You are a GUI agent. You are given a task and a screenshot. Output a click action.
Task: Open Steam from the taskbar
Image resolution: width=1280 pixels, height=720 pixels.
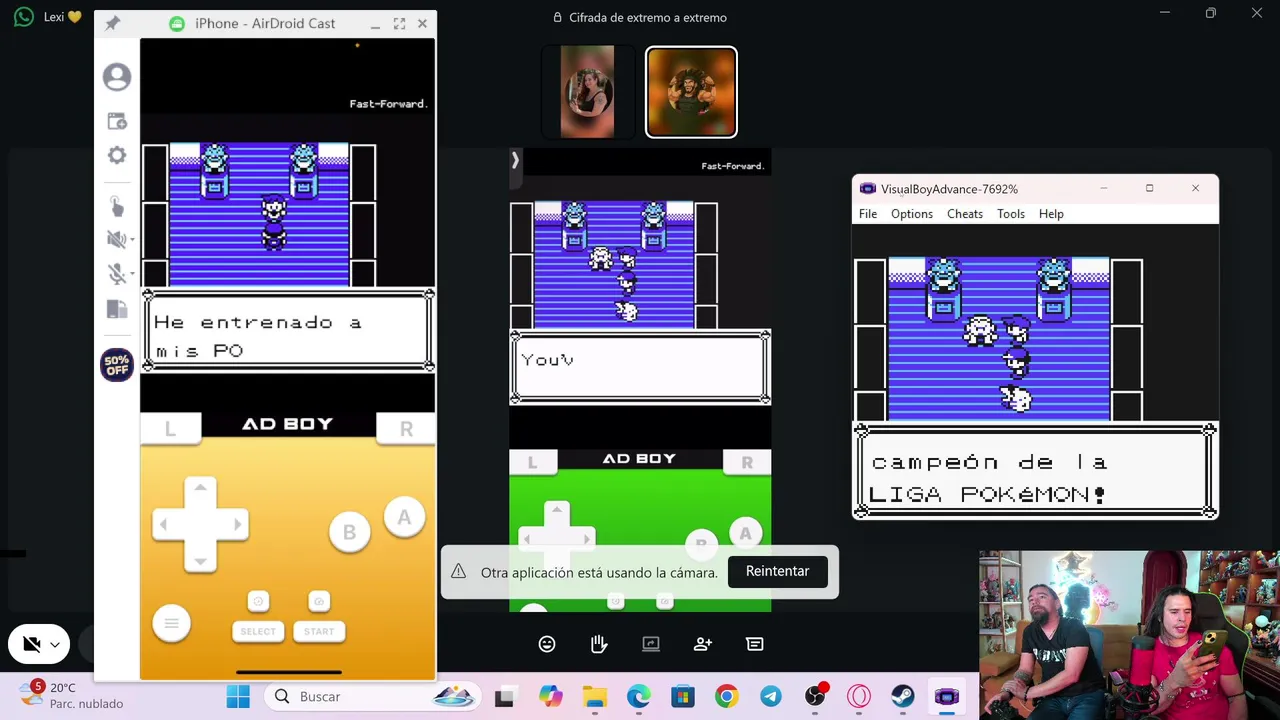pos(903,697)
